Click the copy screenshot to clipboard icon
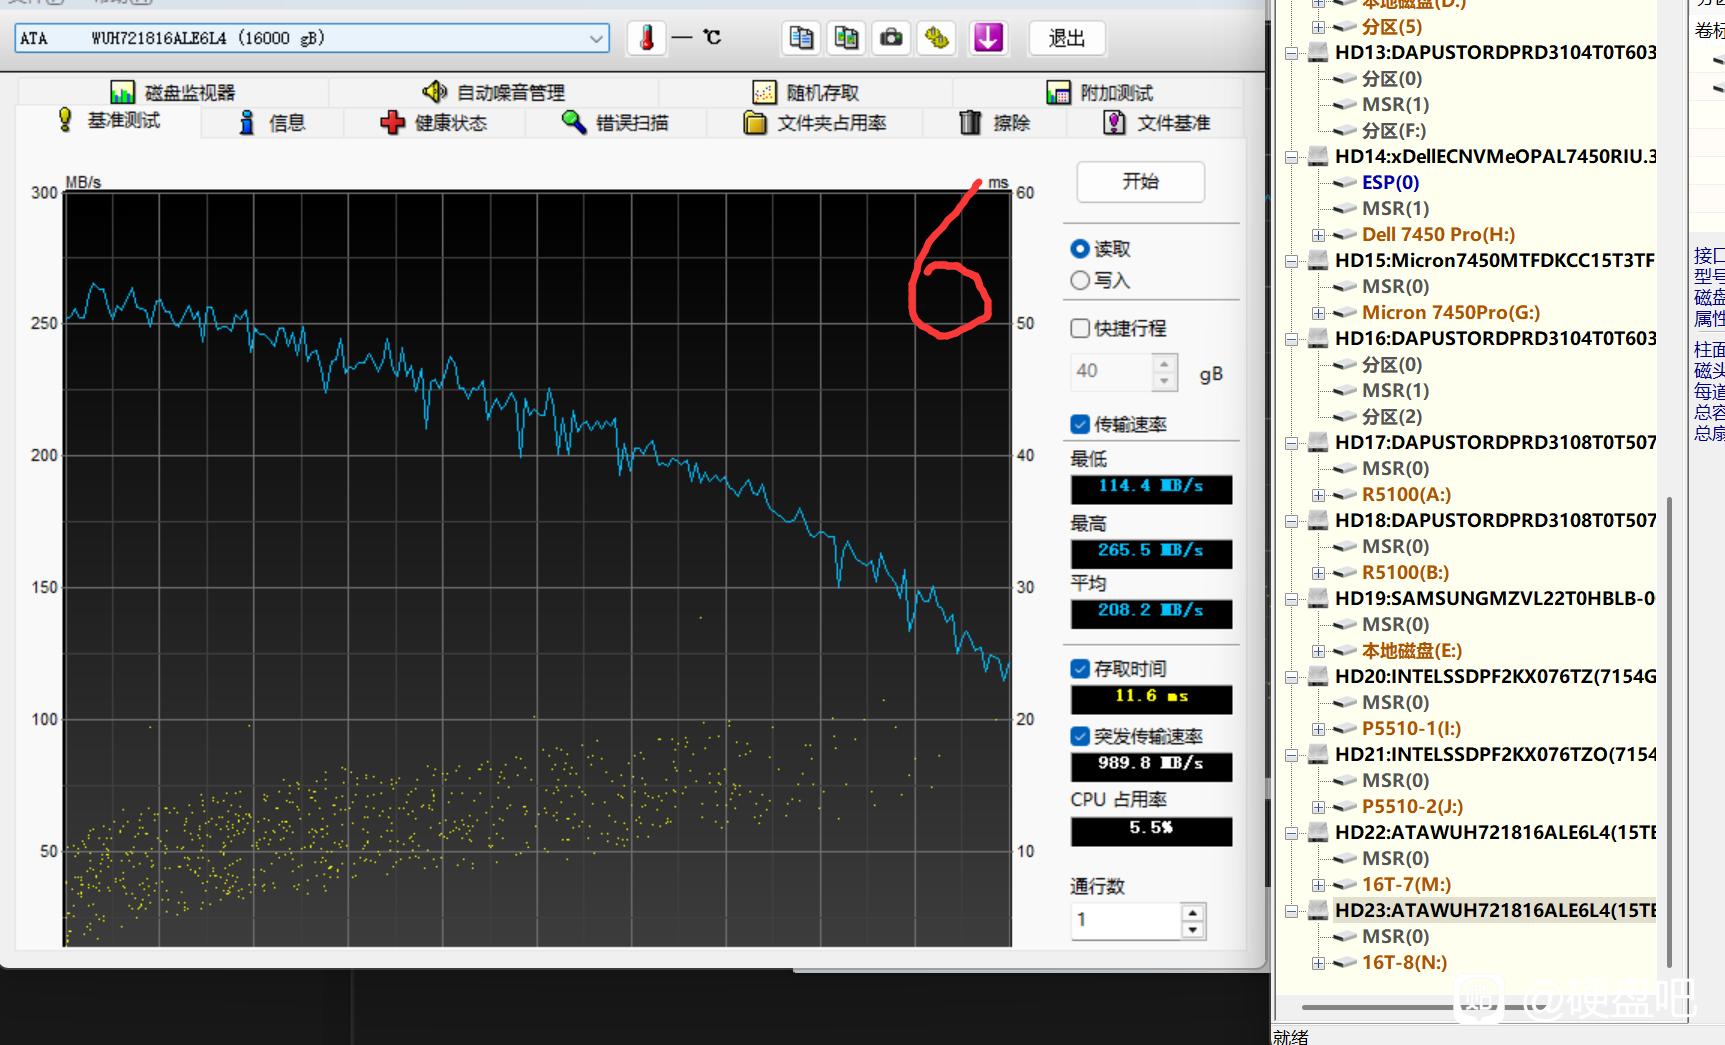Viewport: 1725px width, 1045px height. pos(846,38)
